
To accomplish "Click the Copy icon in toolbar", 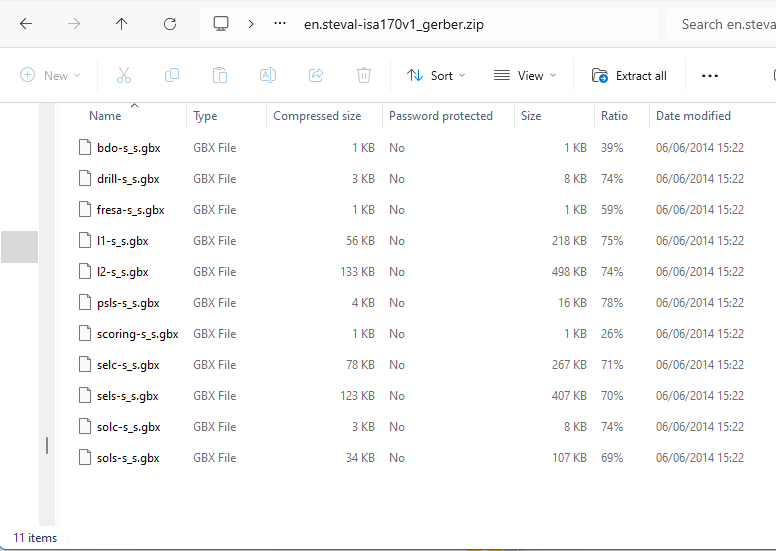I will [172, 75].
